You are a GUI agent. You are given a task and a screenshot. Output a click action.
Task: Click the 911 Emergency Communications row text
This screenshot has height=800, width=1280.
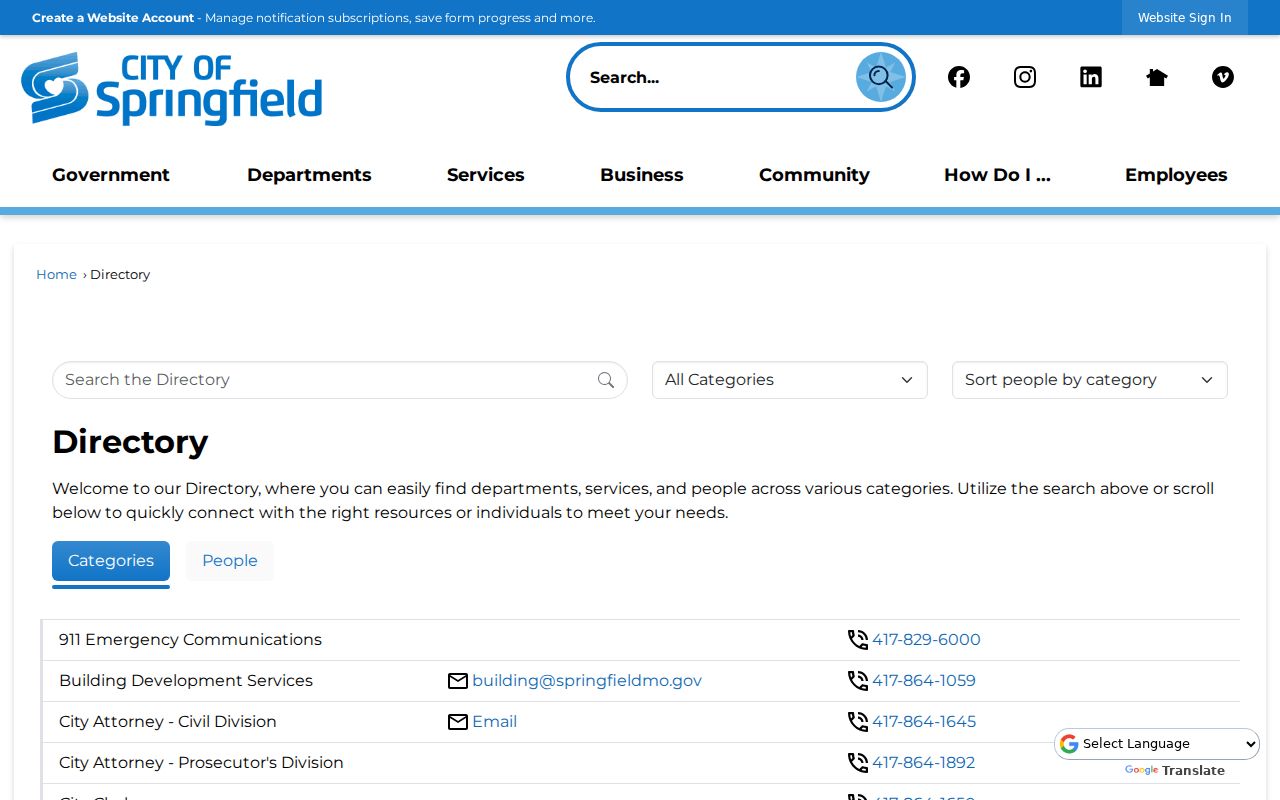190,640
